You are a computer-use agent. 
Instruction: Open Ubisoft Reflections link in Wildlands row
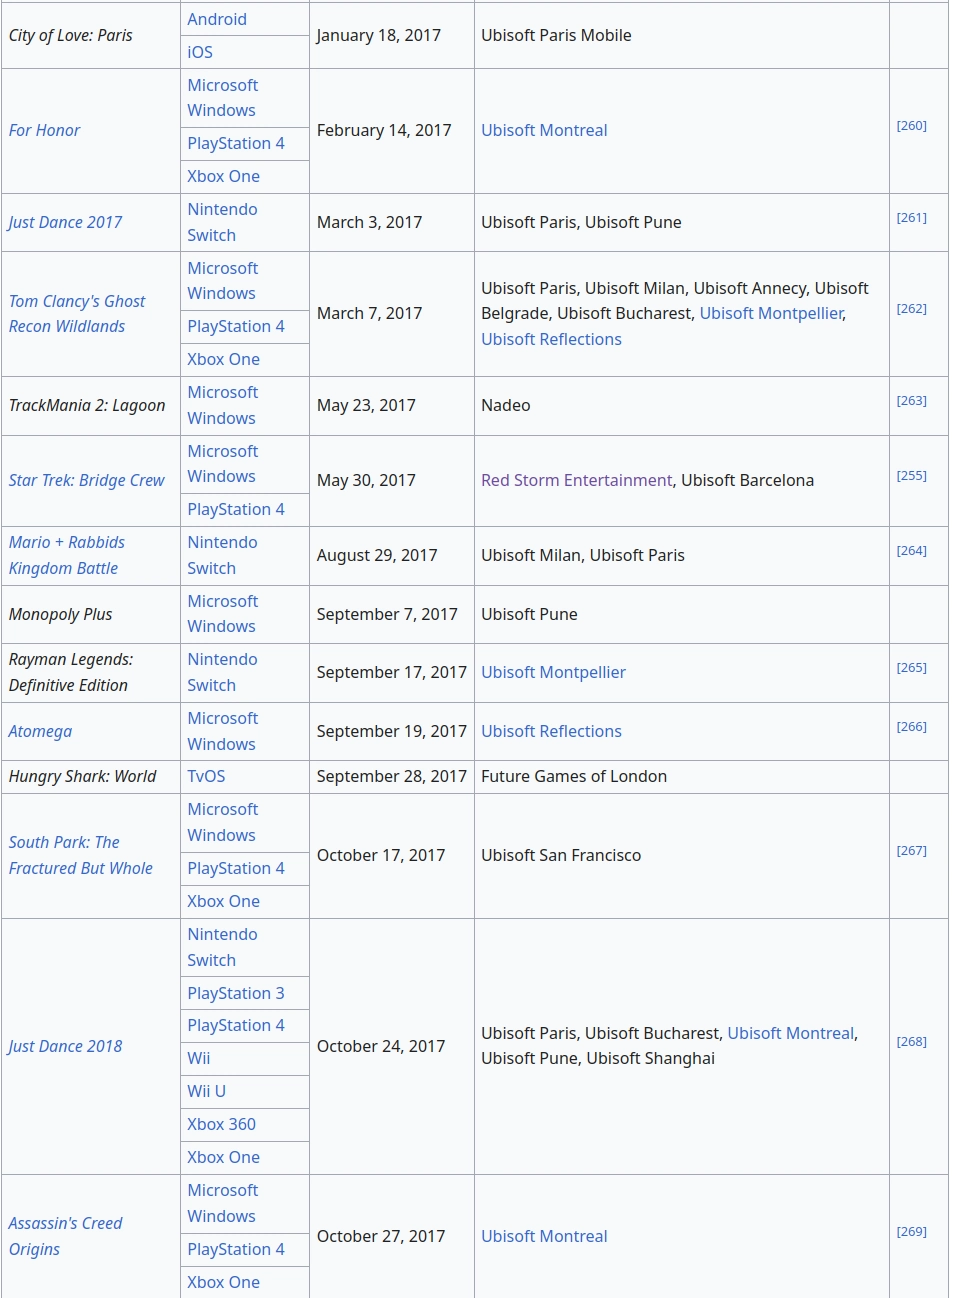[551, 339]
